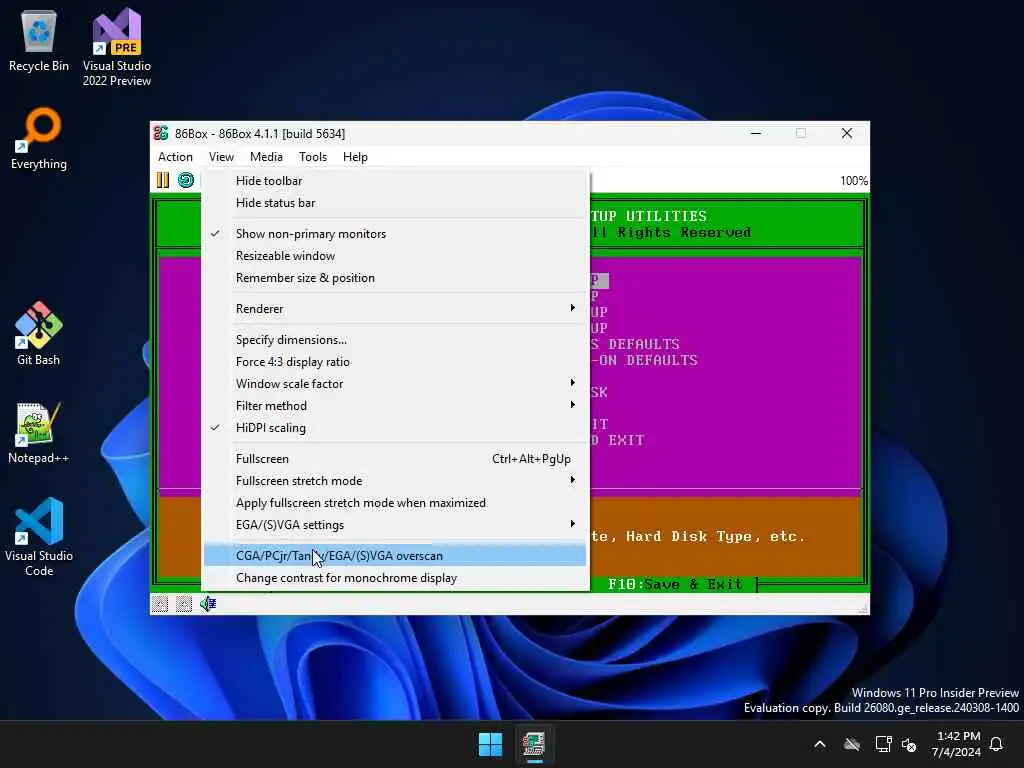Click the 100% speed indicator
This screenshot has width=1024, height=768.
coord(854,181)
